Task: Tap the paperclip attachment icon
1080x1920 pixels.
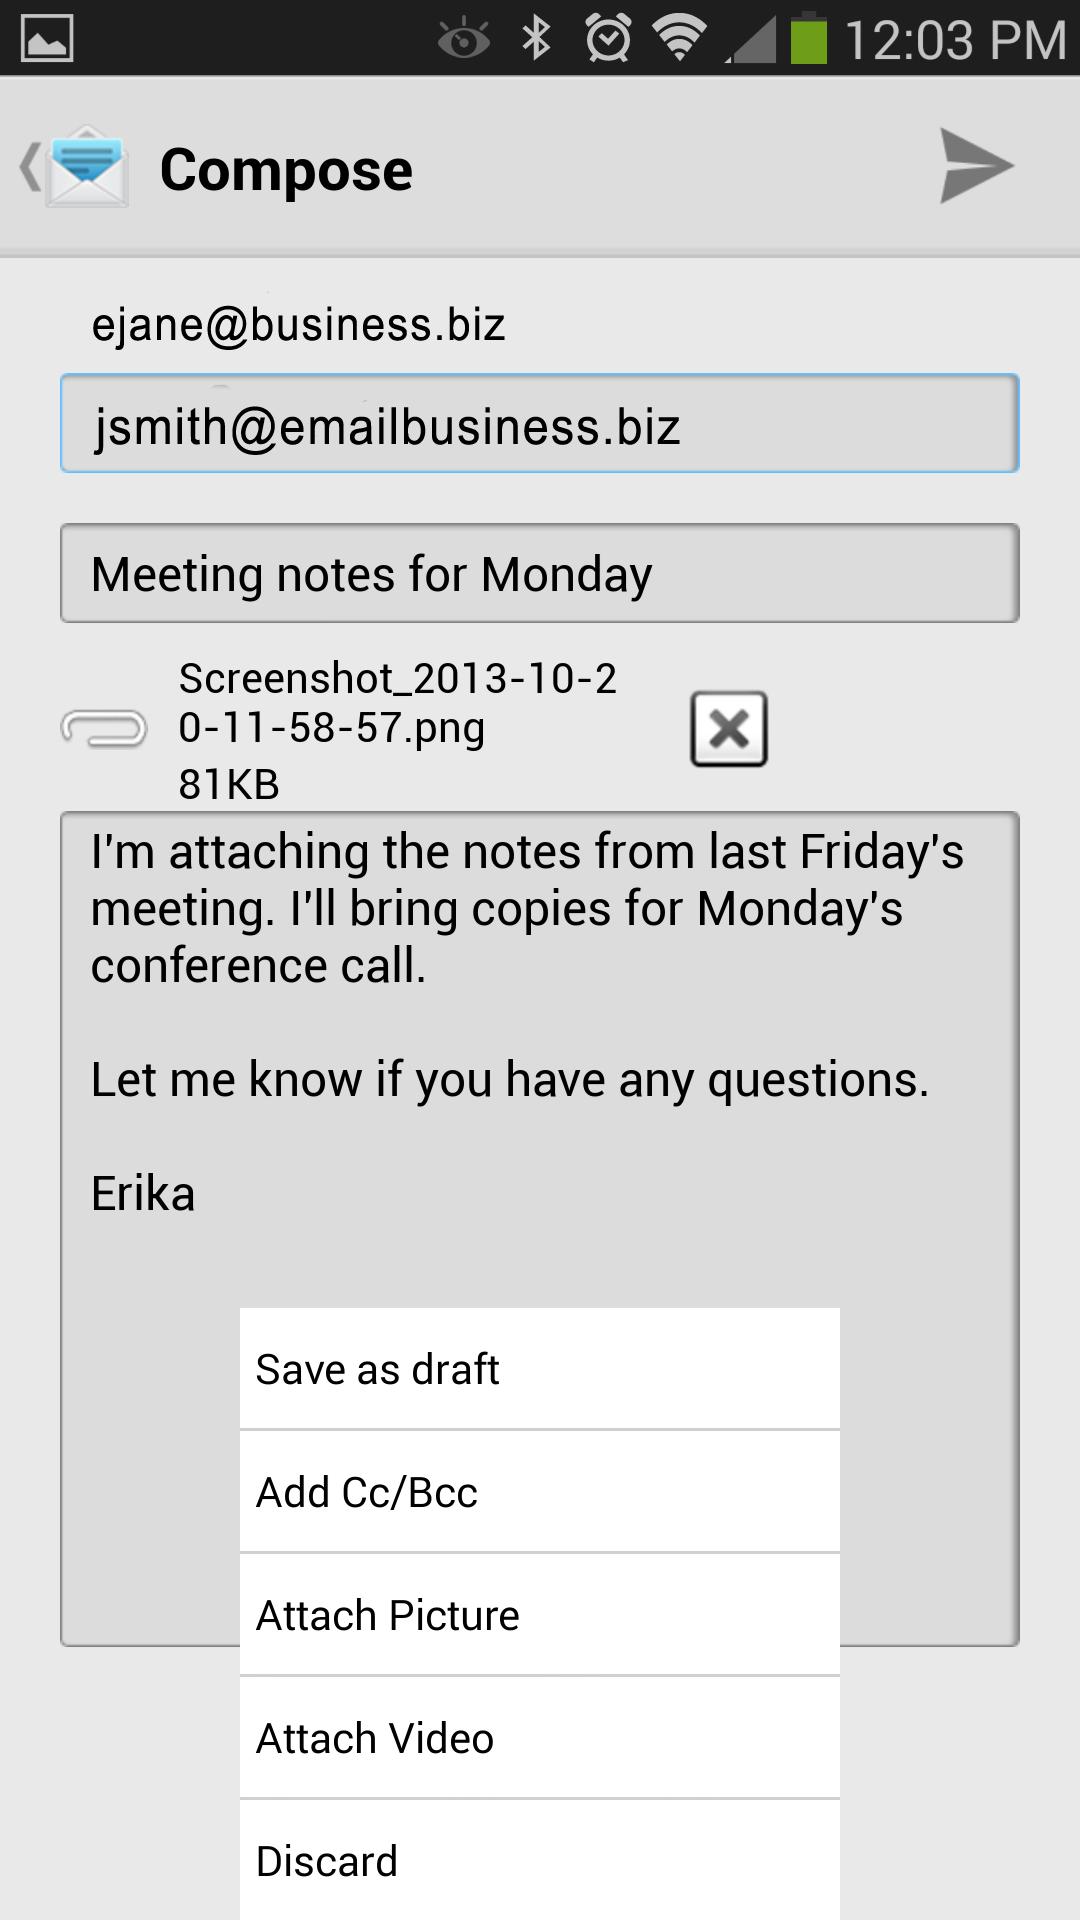Action: click(104, 729)
